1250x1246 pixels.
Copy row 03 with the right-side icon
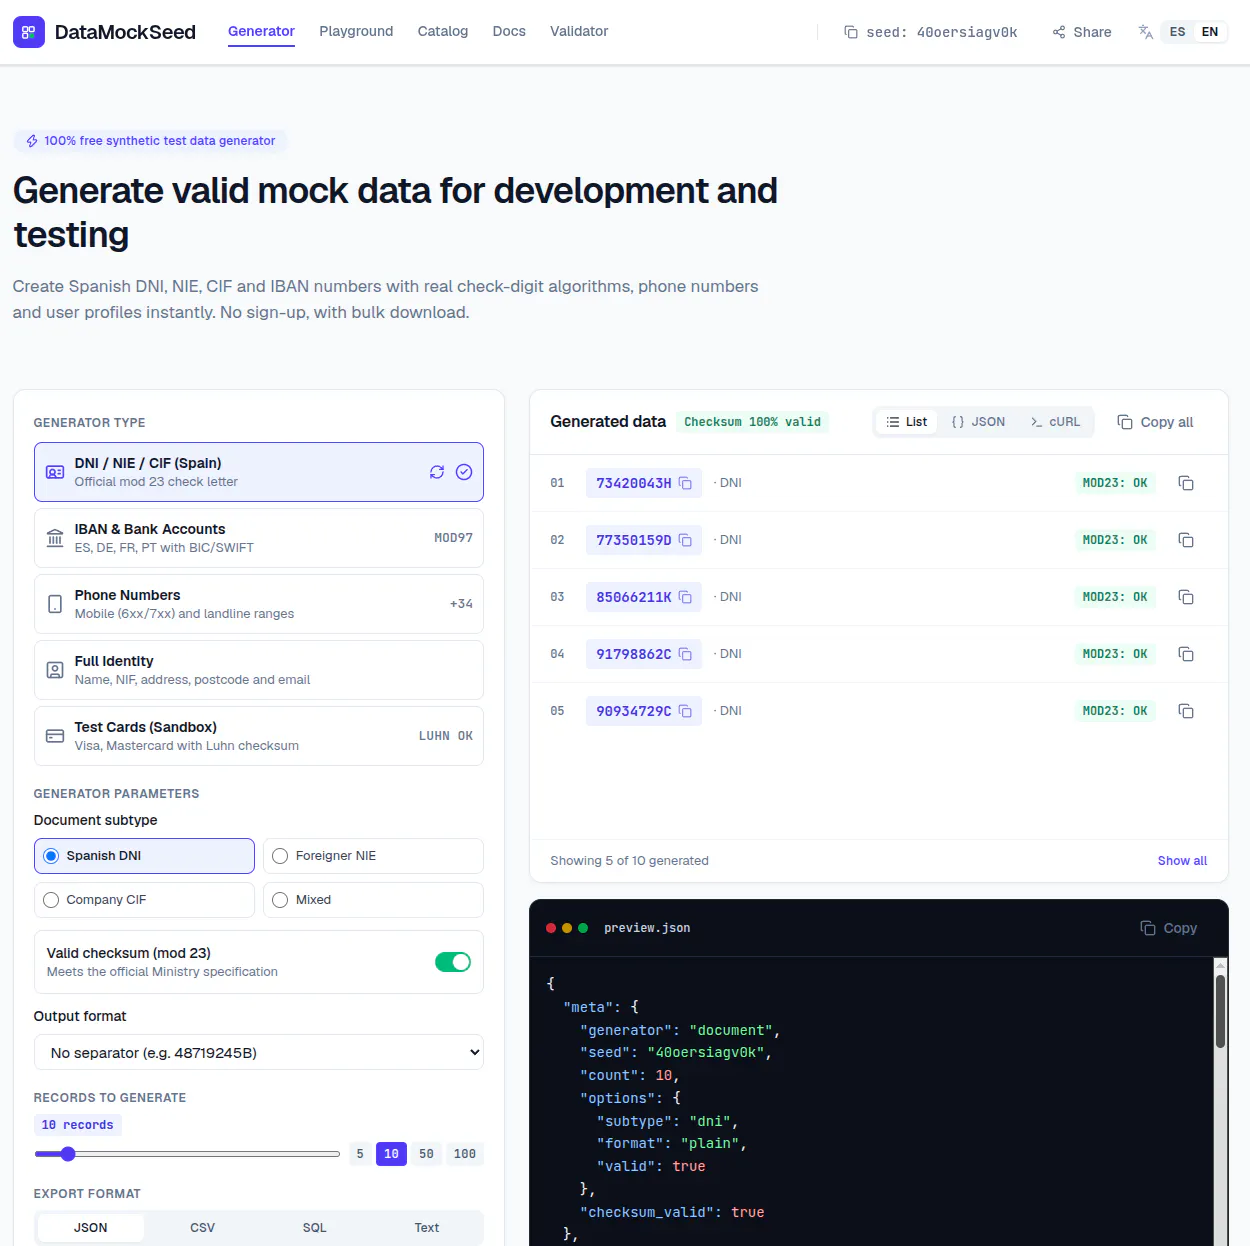pos(1186,597)
